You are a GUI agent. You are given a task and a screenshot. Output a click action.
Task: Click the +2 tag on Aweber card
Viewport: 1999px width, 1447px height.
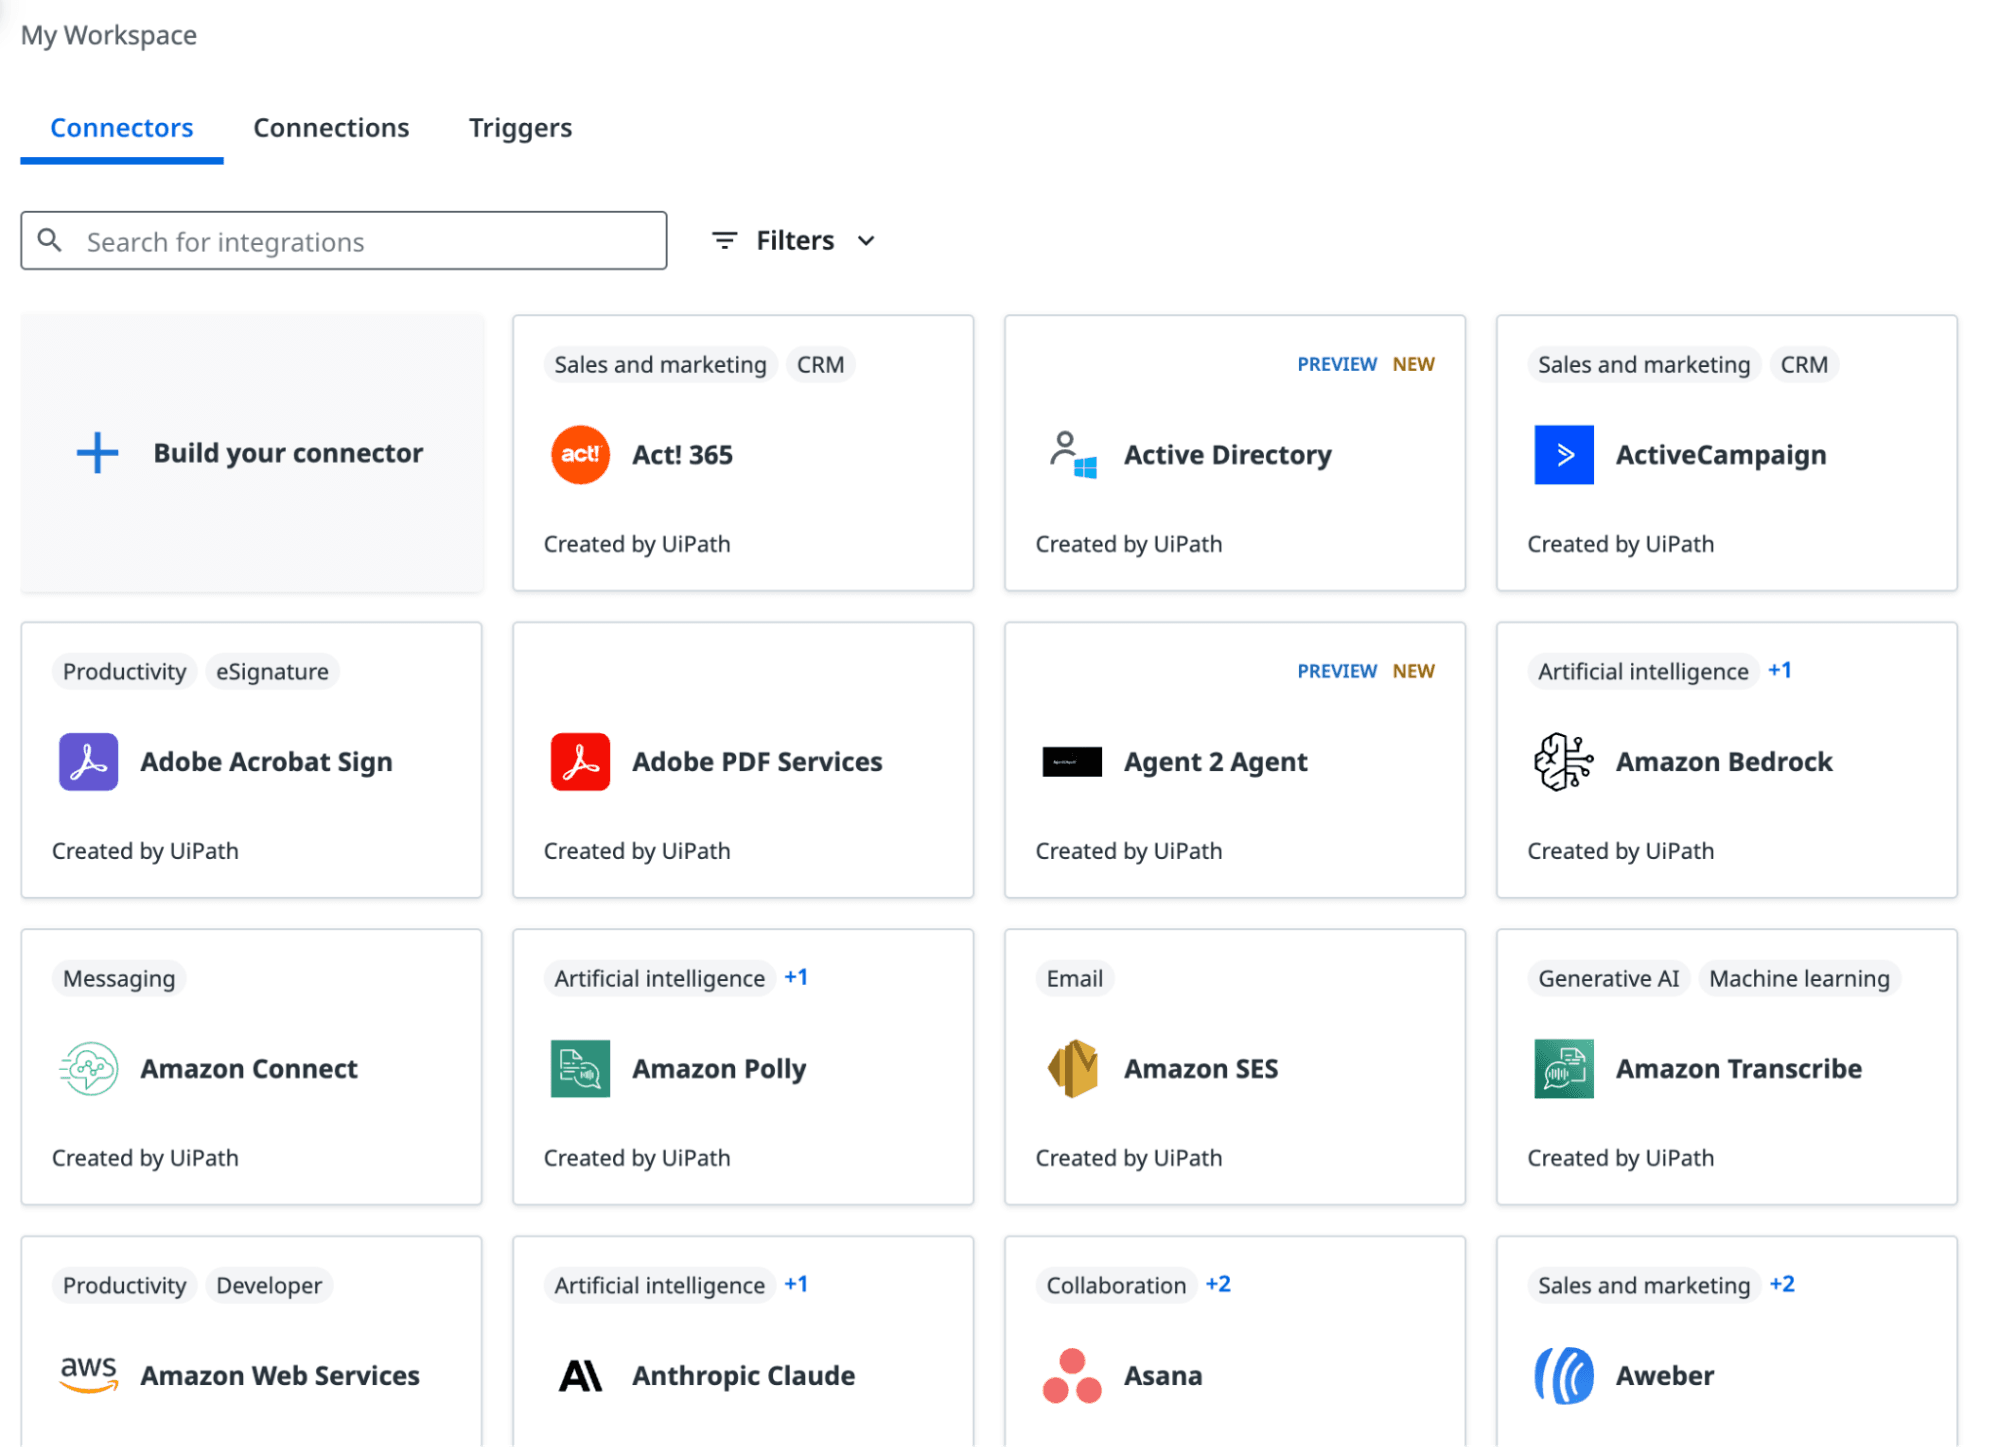(1781, 1284)
